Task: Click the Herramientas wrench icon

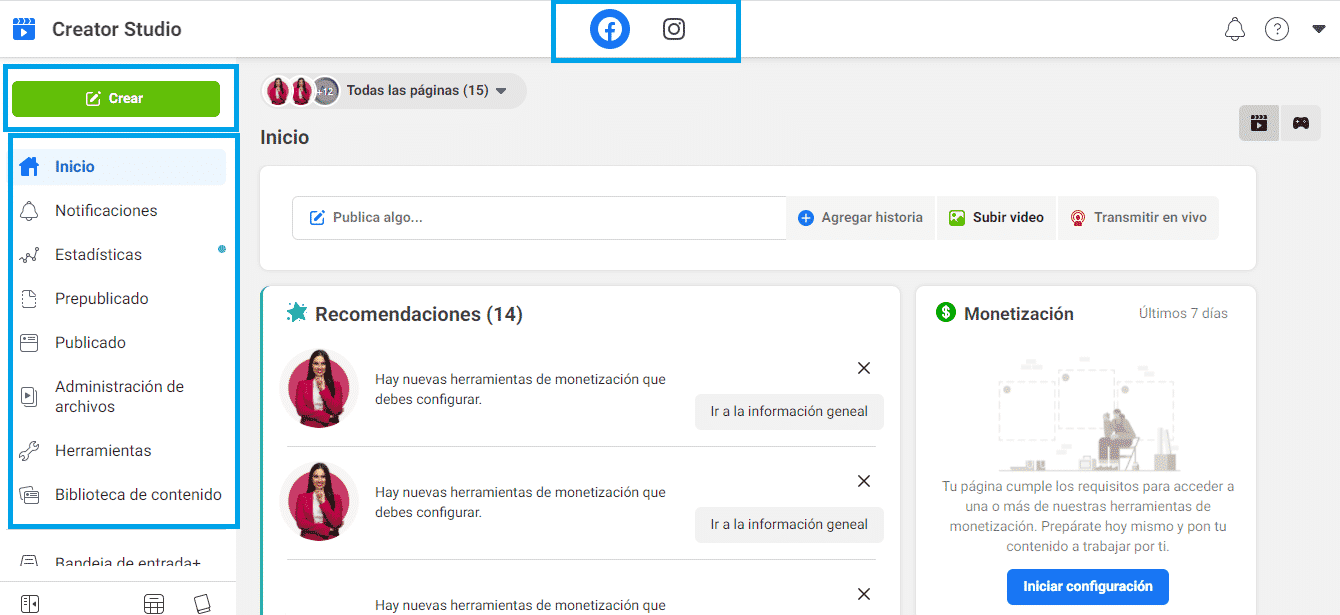Action: click(x=29, y=451)
